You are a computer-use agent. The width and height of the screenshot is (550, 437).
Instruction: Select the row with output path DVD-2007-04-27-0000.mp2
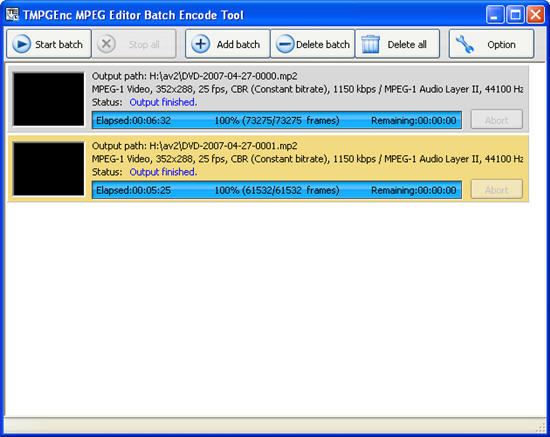tap(268, 99)
